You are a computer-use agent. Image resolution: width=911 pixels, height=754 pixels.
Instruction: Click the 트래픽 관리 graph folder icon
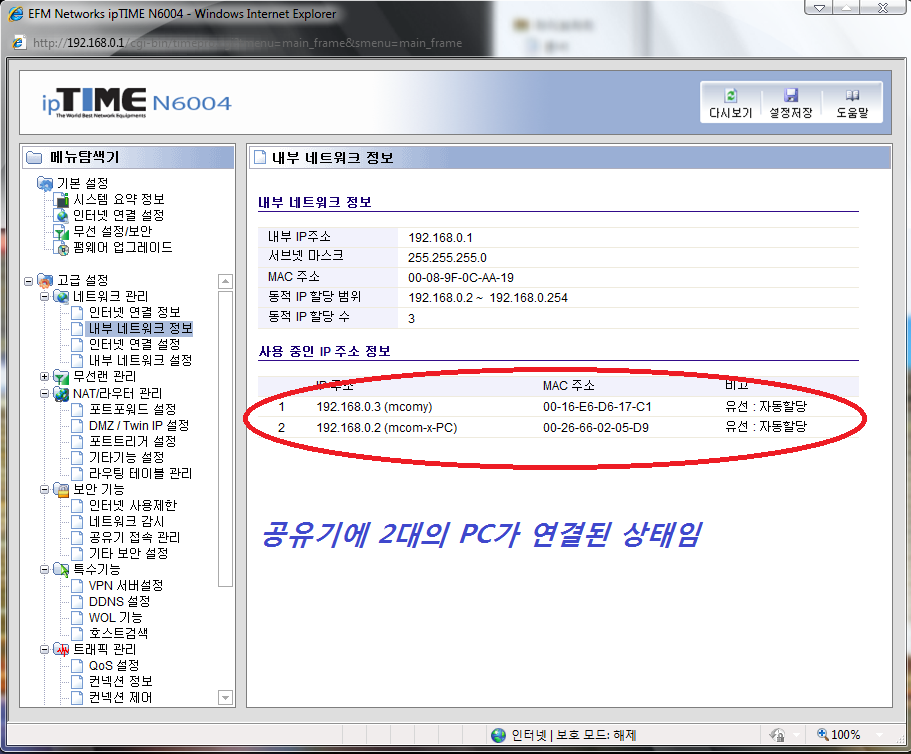point(61,649)
